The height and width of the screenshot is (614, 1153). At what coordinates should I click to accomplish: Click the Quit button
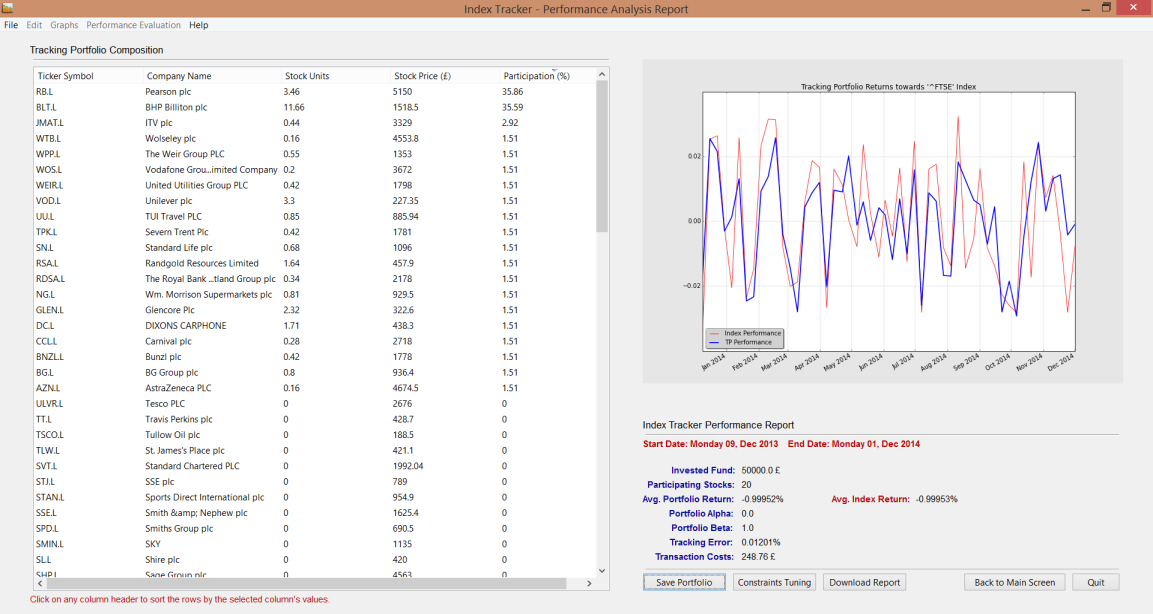pos(1096,582)
